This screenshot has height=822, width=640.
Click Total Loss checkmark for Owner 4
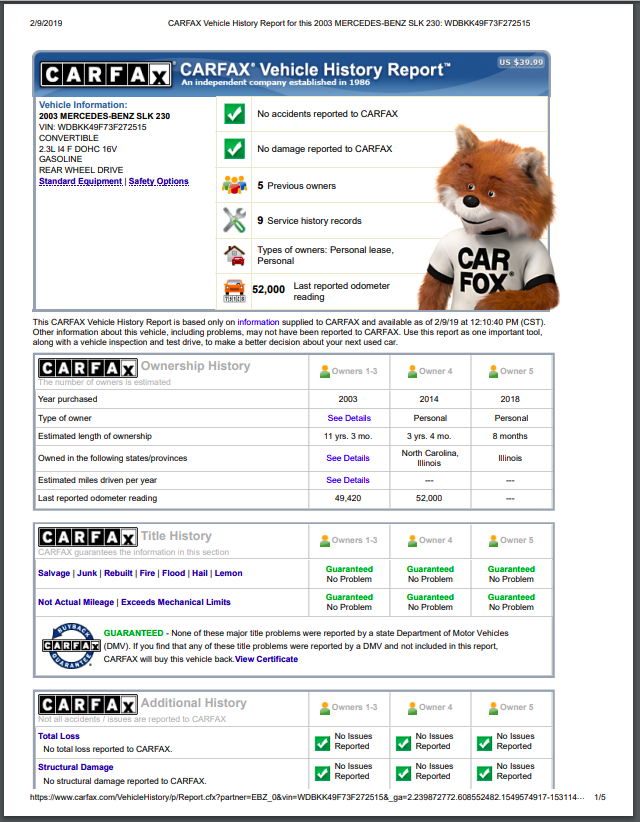(404, 743)
